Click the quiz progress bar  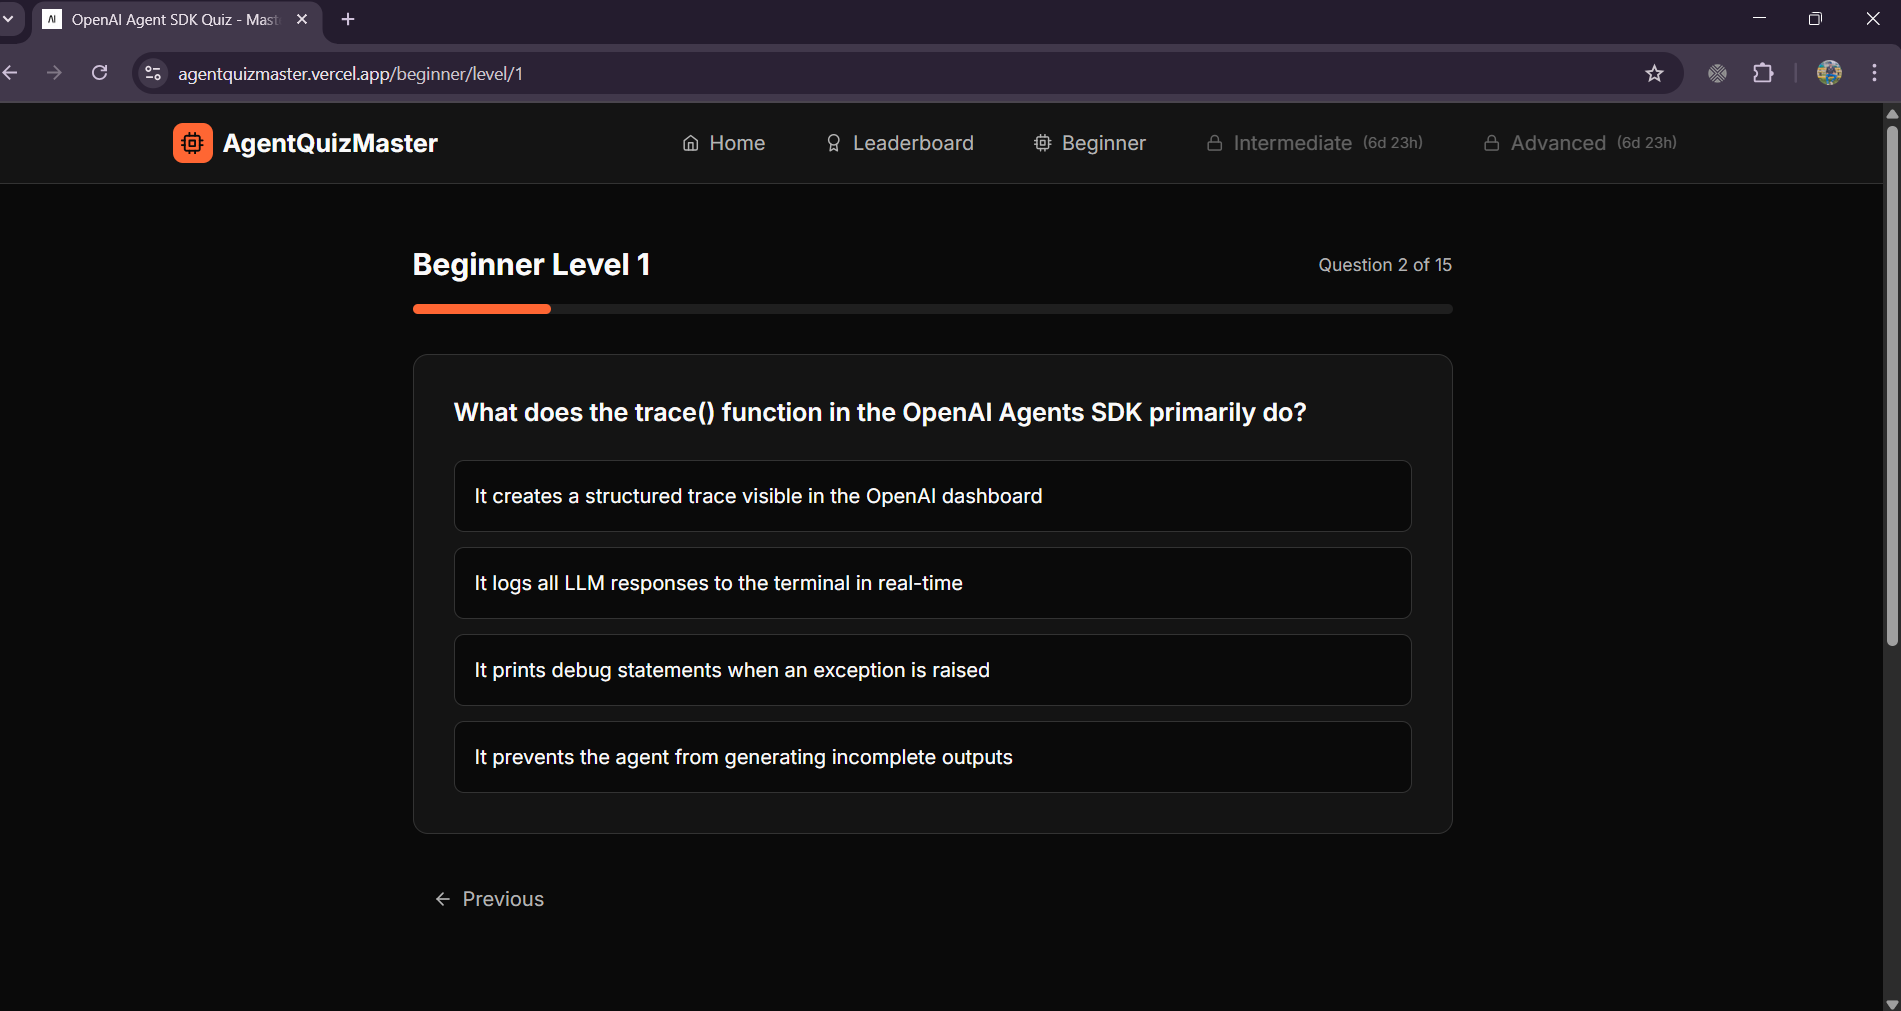pos(932,309)
